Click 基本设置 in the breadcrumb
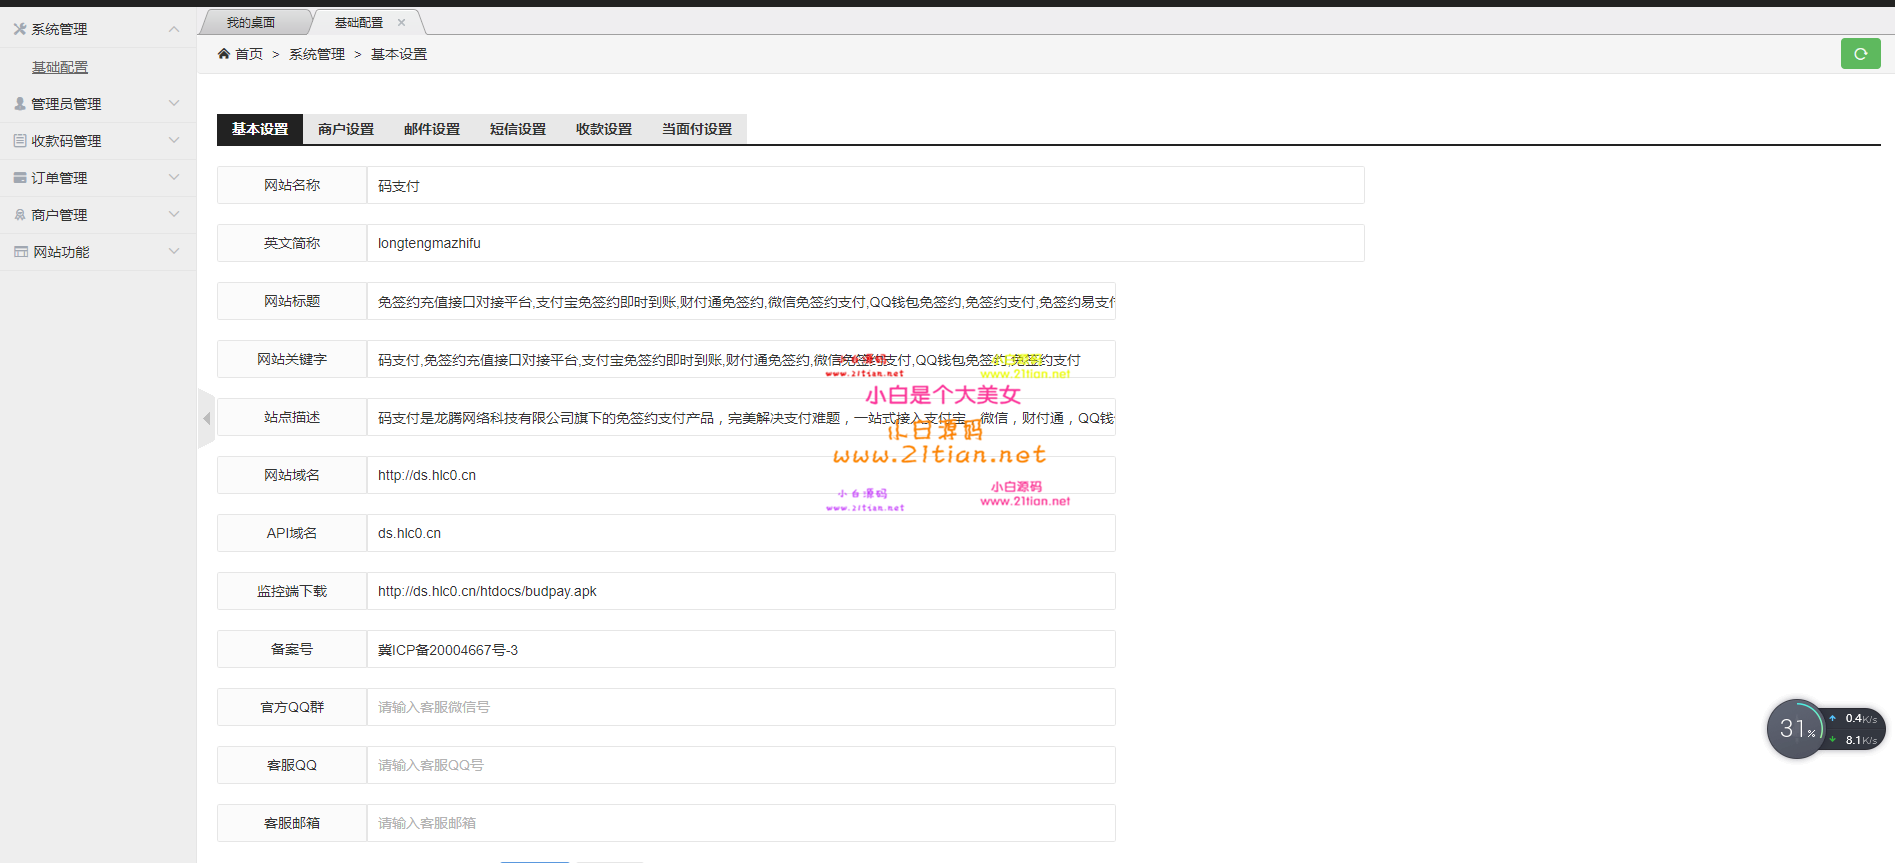Screen dimensions: 1895x863 coord(399,54)
